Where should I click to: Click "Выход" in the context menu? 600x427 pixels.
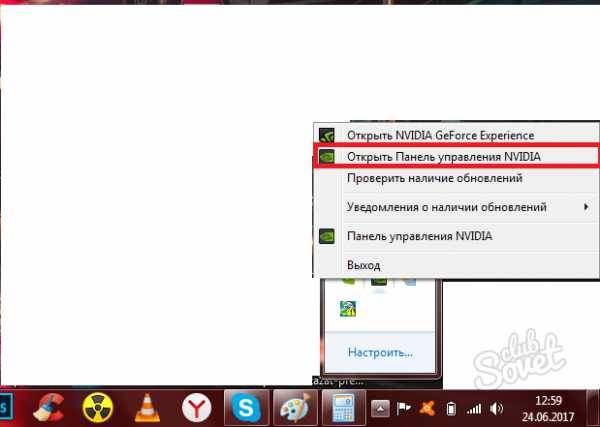(363, 265)
